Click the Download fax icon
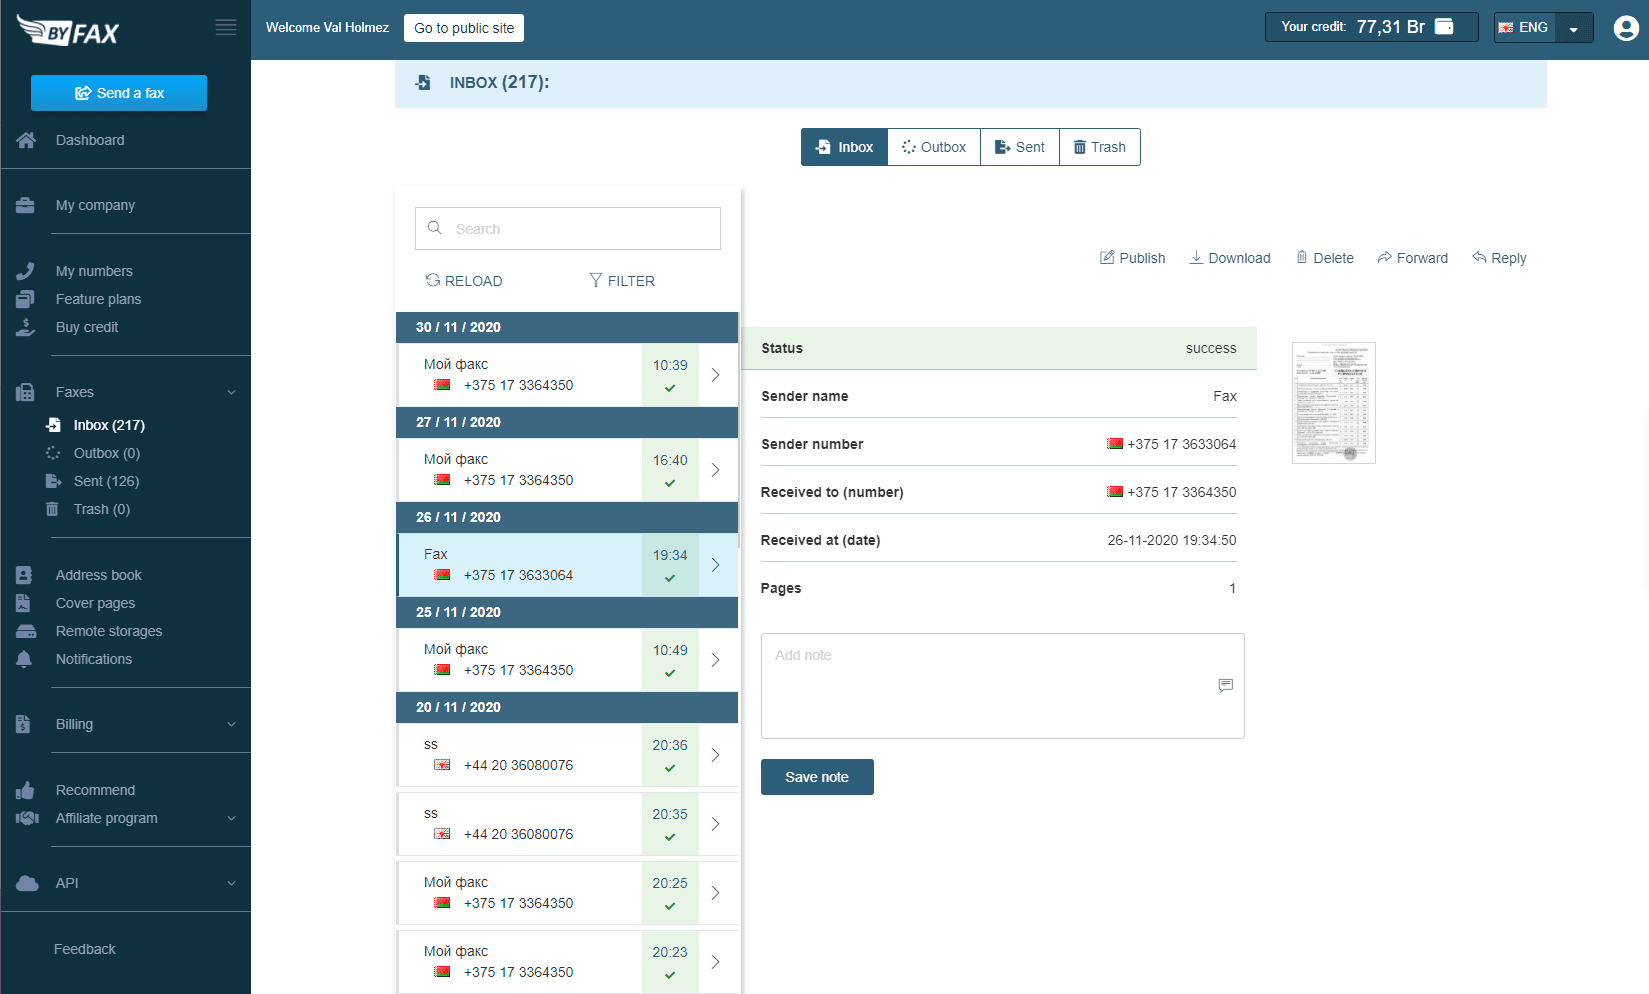This screenshot has height=994, width=1649. (1196, 258)
